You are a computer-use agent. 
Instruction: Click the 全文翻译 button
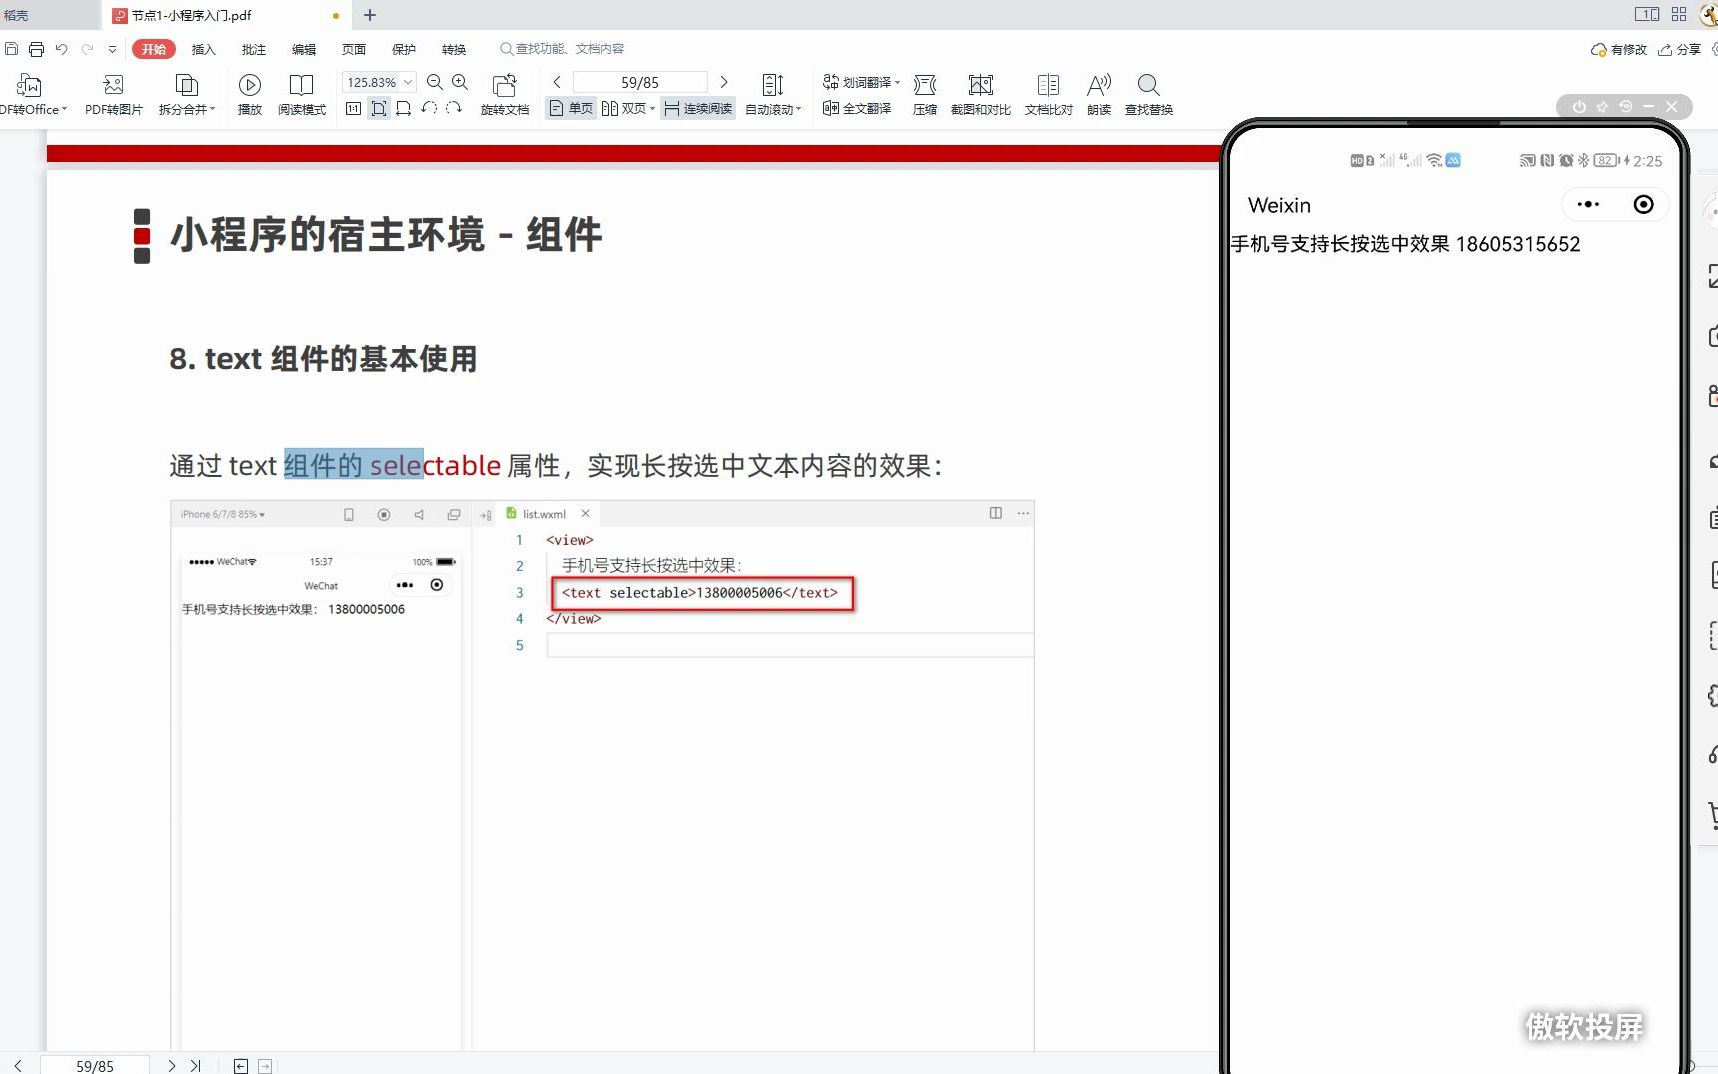pyautogui.click(x=857, y=108)
